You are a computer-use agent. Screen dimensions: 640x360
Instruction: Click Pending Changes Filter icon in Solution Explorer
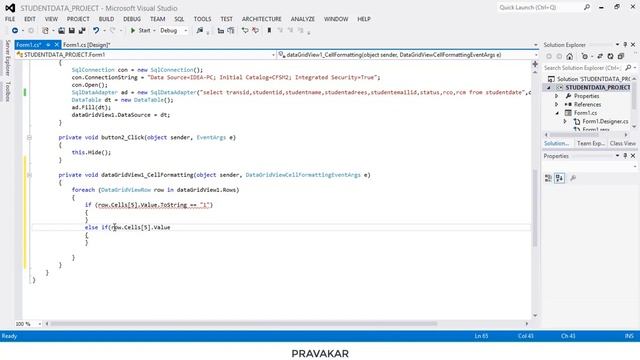[x=584, y=56]
